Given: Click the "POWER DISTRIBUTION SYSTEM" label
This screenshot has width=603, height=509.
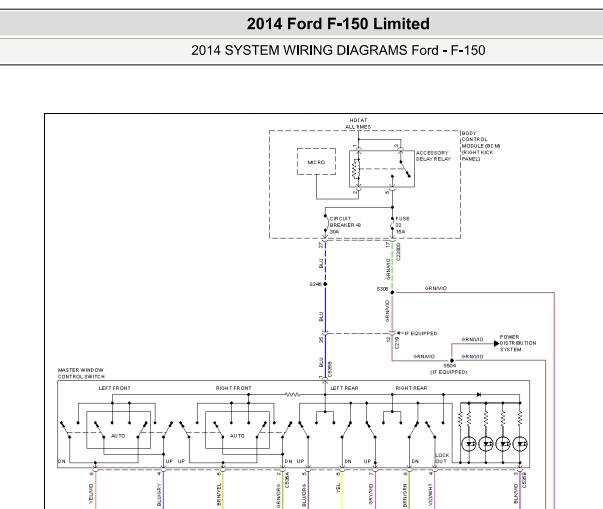Looking at the screenshot, I should click(518, 343).
